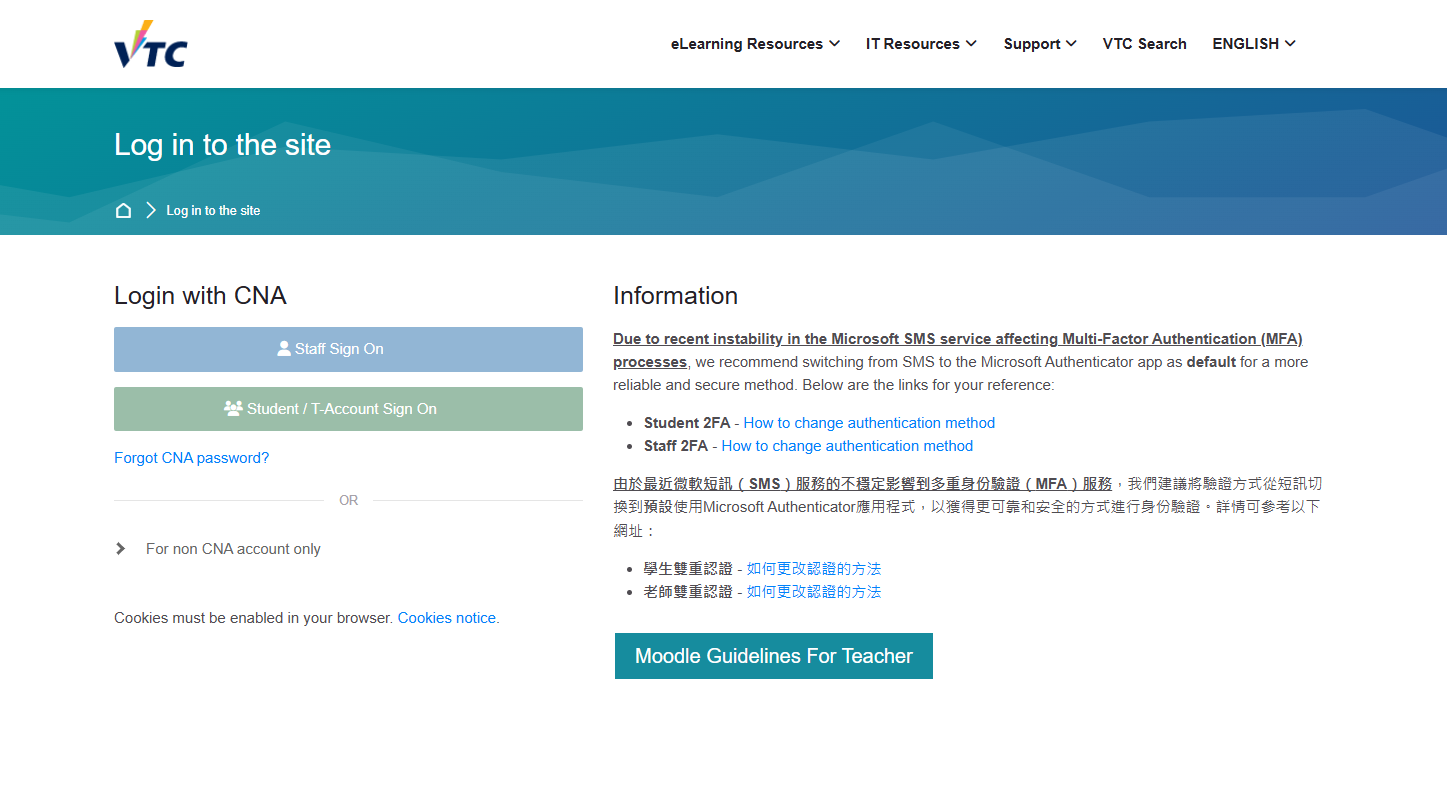The image size is (1447, 796).
Task: Open the Cookies notice link
Action: pyautogui.click(x=448, y=618)
